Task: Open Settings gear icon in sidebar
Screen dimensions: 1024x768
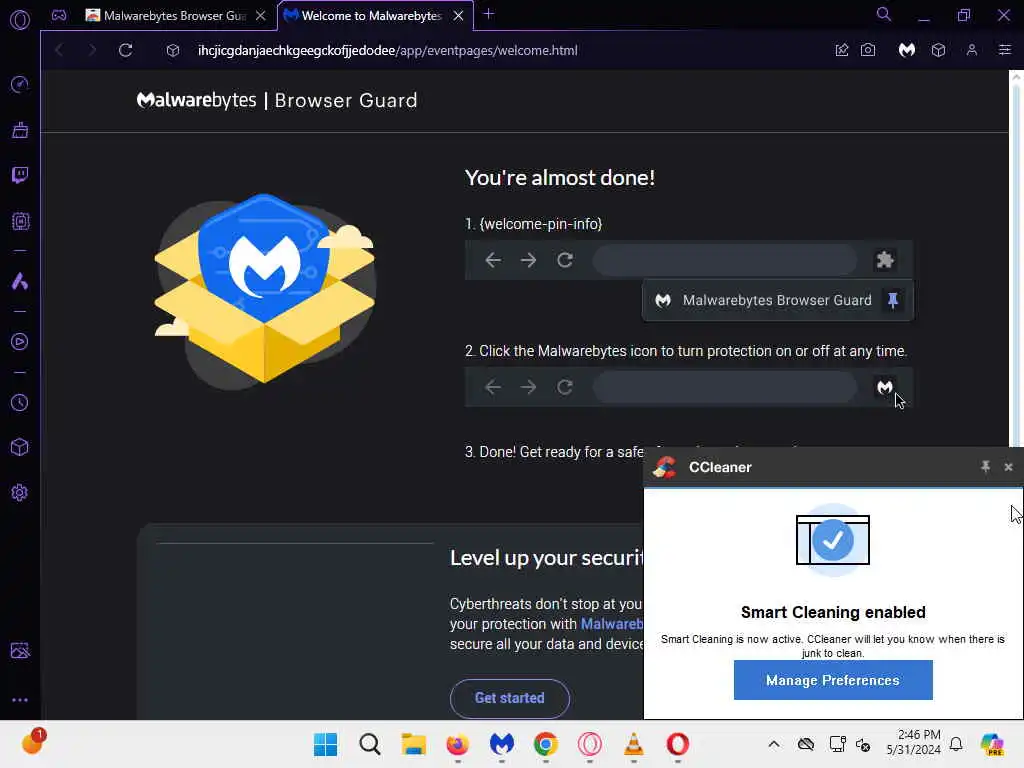Action: 20,492
